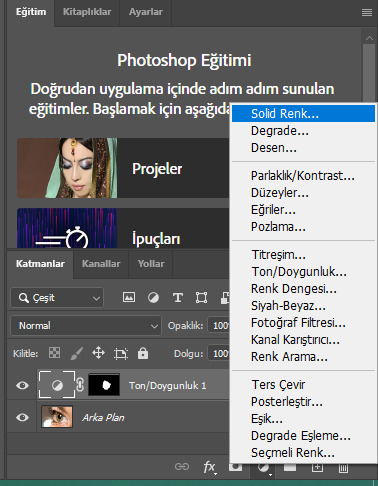
Task: Filter layers by adjustment layer icon
Action: pyautogui.click(x=153, y=297)
